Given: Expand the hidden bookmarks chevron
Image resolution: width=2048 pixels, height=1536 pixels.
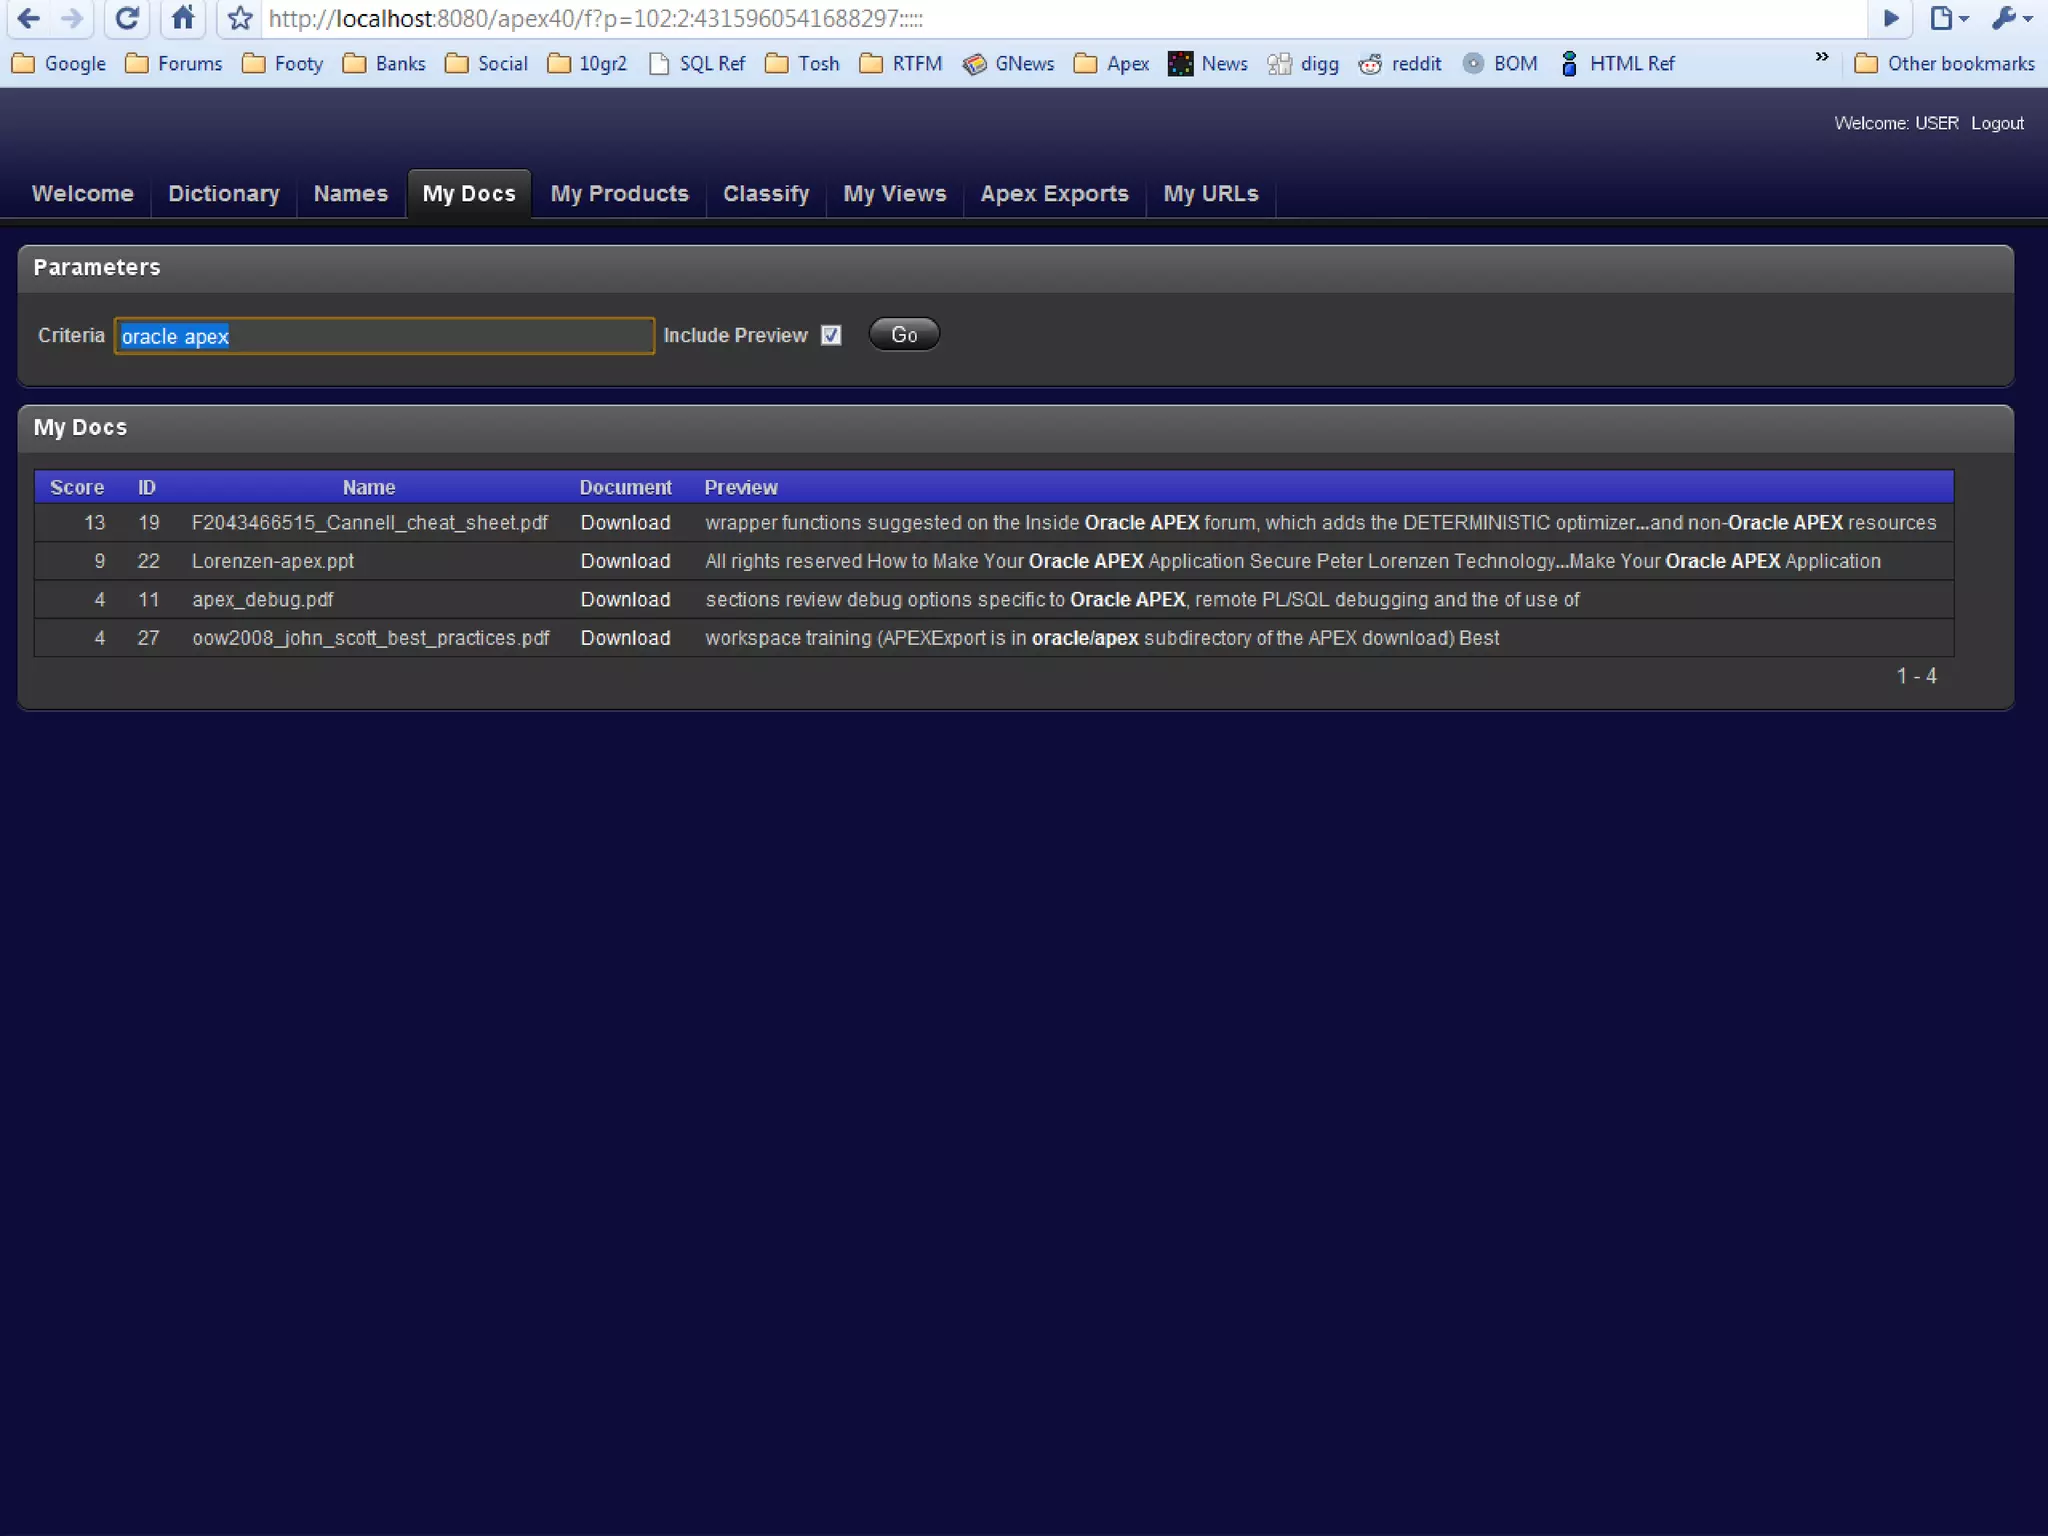Looking at the screenshot, I should 1822,57.
